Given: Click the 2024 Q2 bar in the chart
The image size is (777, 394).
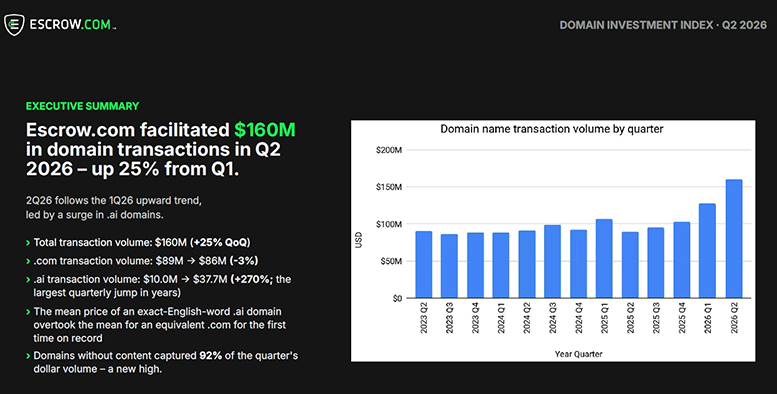Looking at the screenshot, I should pos(527,265).
